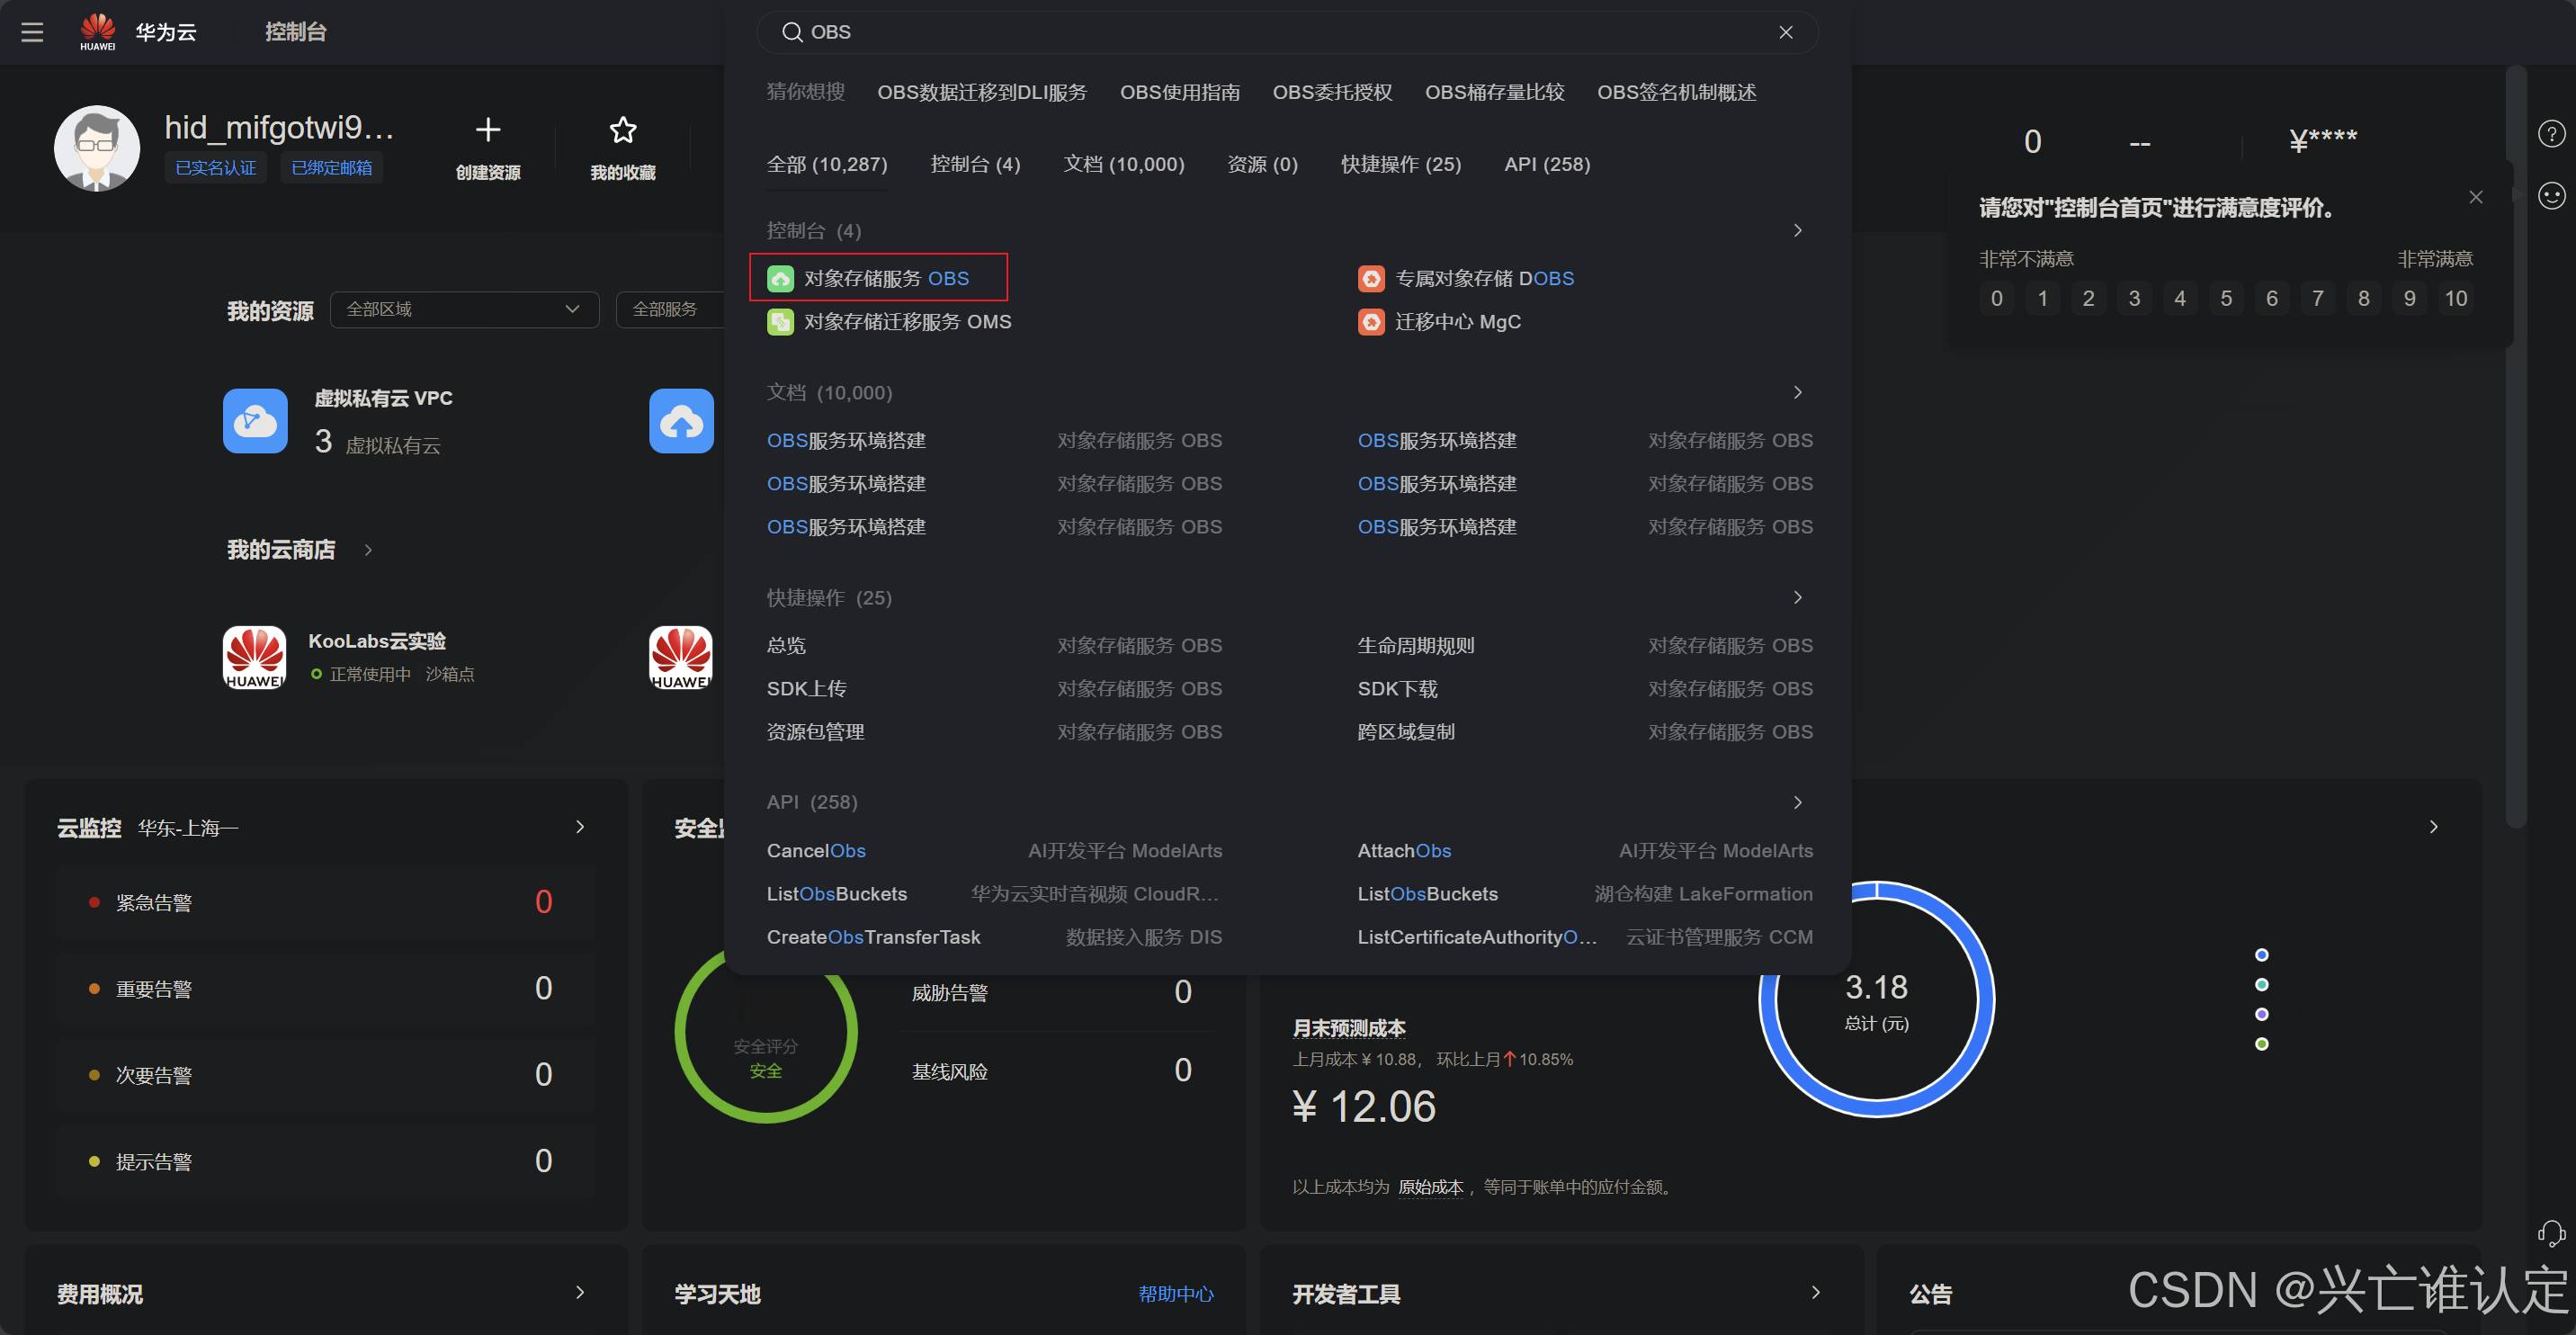Viewport: 2576px width, 1335px height.
Task: Click the 已实名认证 badge
Action: (216, 168)
